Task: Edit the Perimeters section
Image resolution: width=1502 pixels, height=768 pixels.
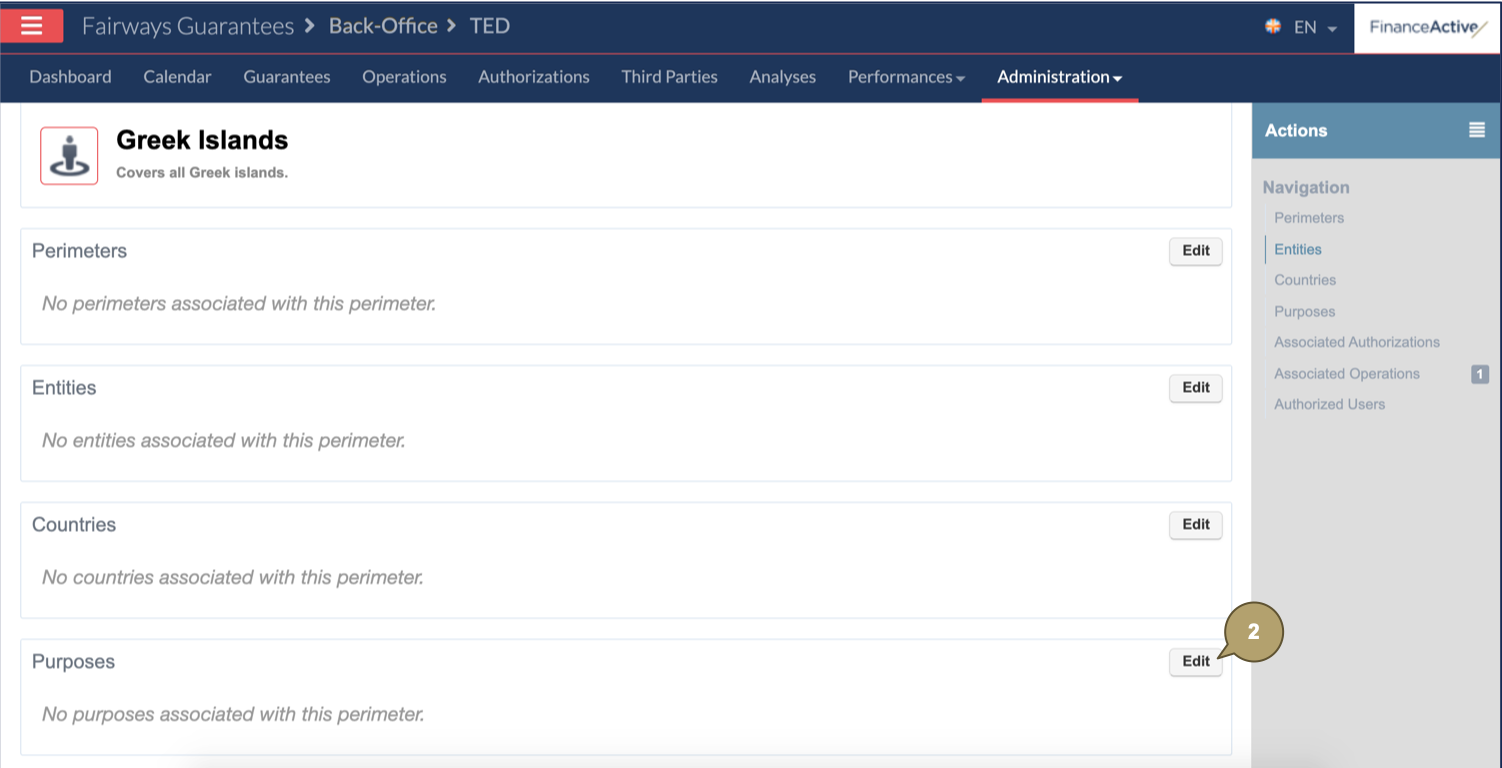Action: 1195,251
